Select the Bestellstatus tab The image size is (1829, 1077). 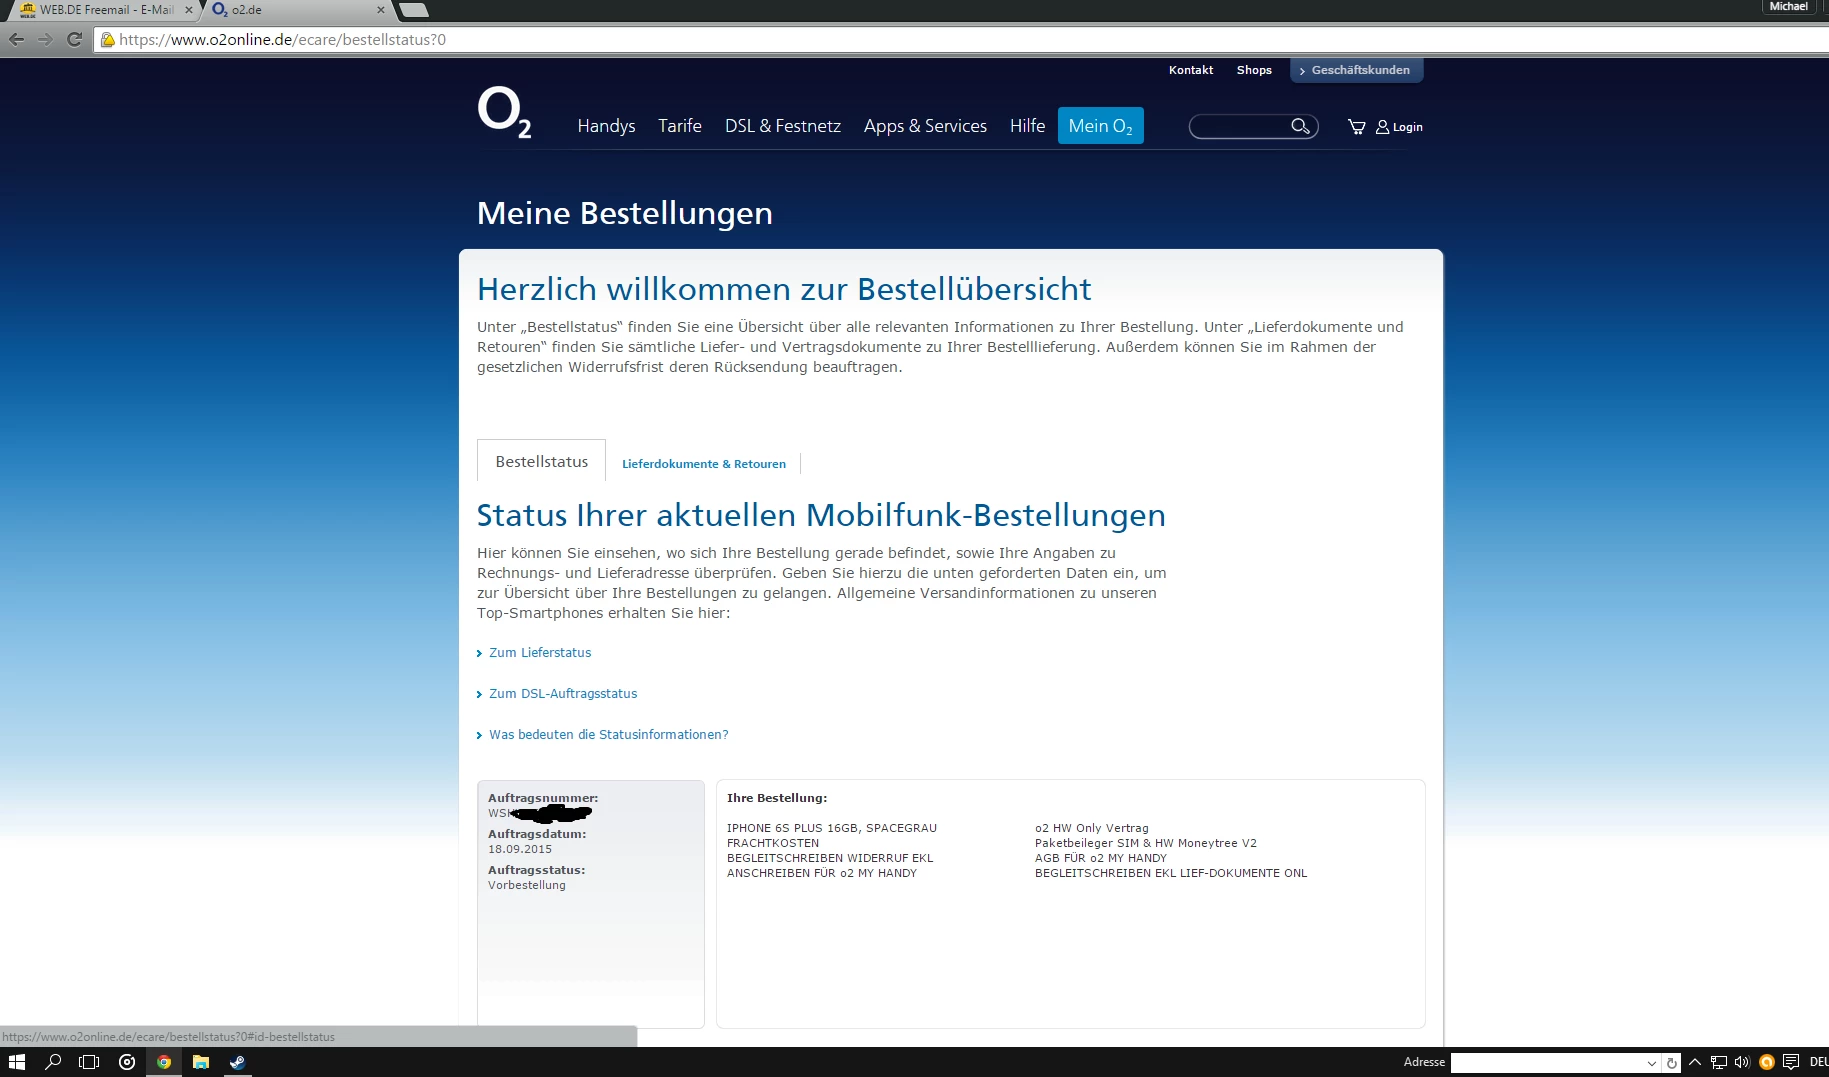pos(541,462)
